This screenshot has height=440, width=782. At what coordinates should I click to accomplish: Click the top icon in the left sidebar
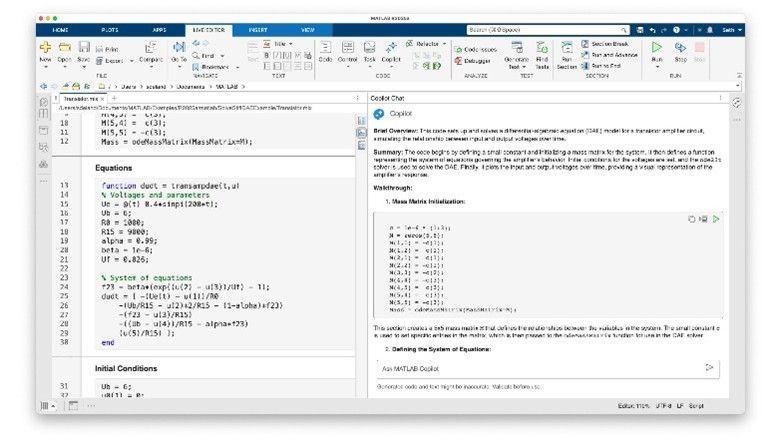click(x=44, y=102)
